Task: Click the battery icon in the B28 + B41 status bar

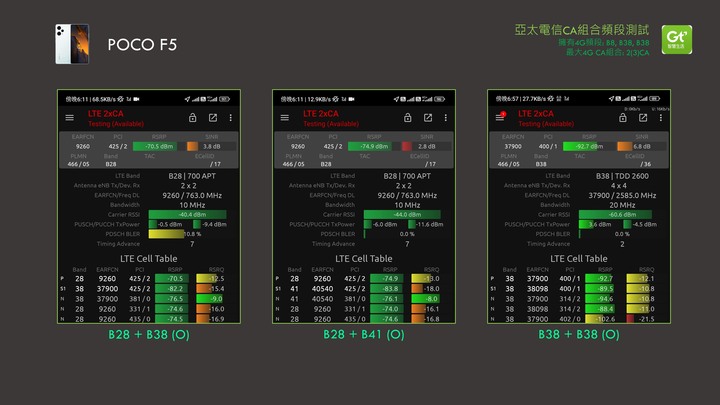Action: click(x=439, y=99)
